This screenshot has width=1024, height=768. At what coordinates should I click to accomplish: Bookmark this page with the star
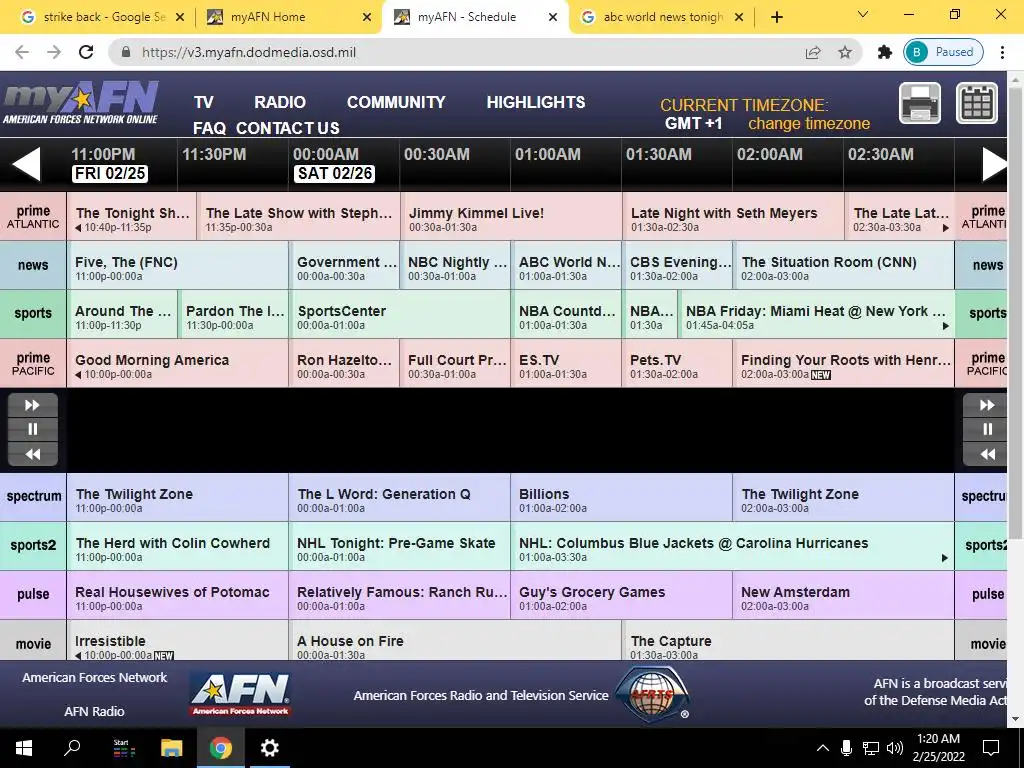coord(845,52)
